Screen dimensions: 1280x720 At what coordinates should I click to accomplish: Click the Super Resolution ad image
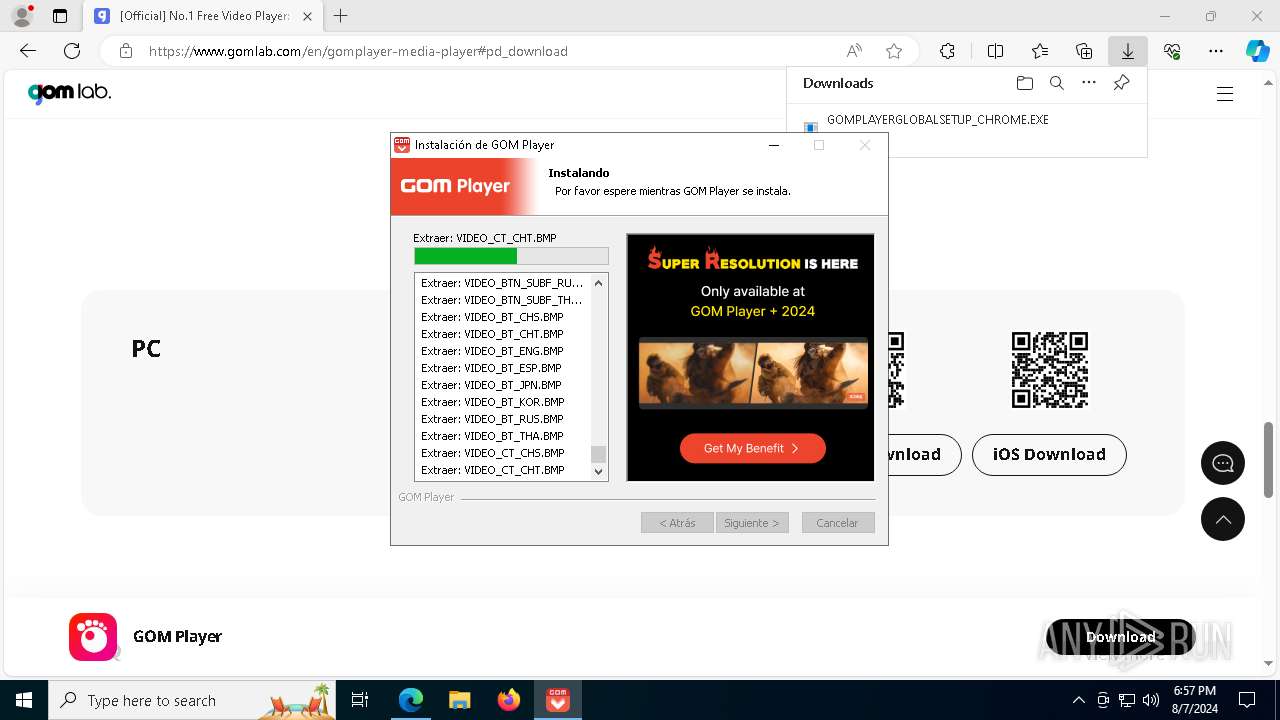point(750,357)
